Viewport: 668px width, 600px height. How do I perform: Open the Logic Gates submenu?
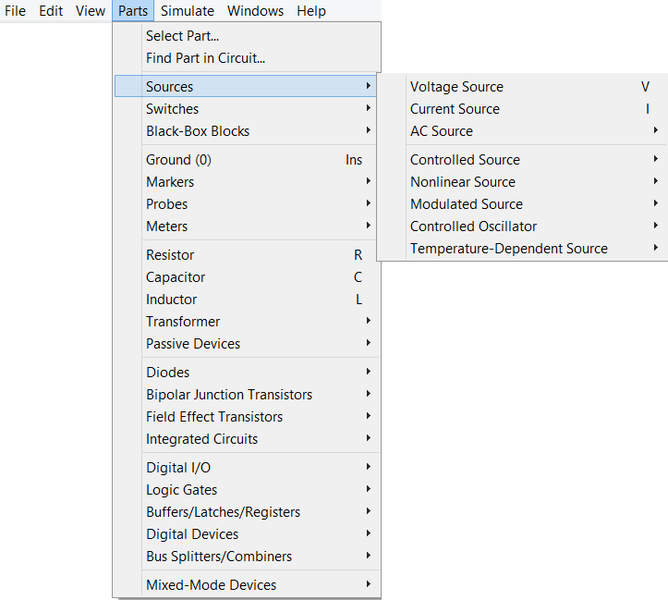point(181,490)
